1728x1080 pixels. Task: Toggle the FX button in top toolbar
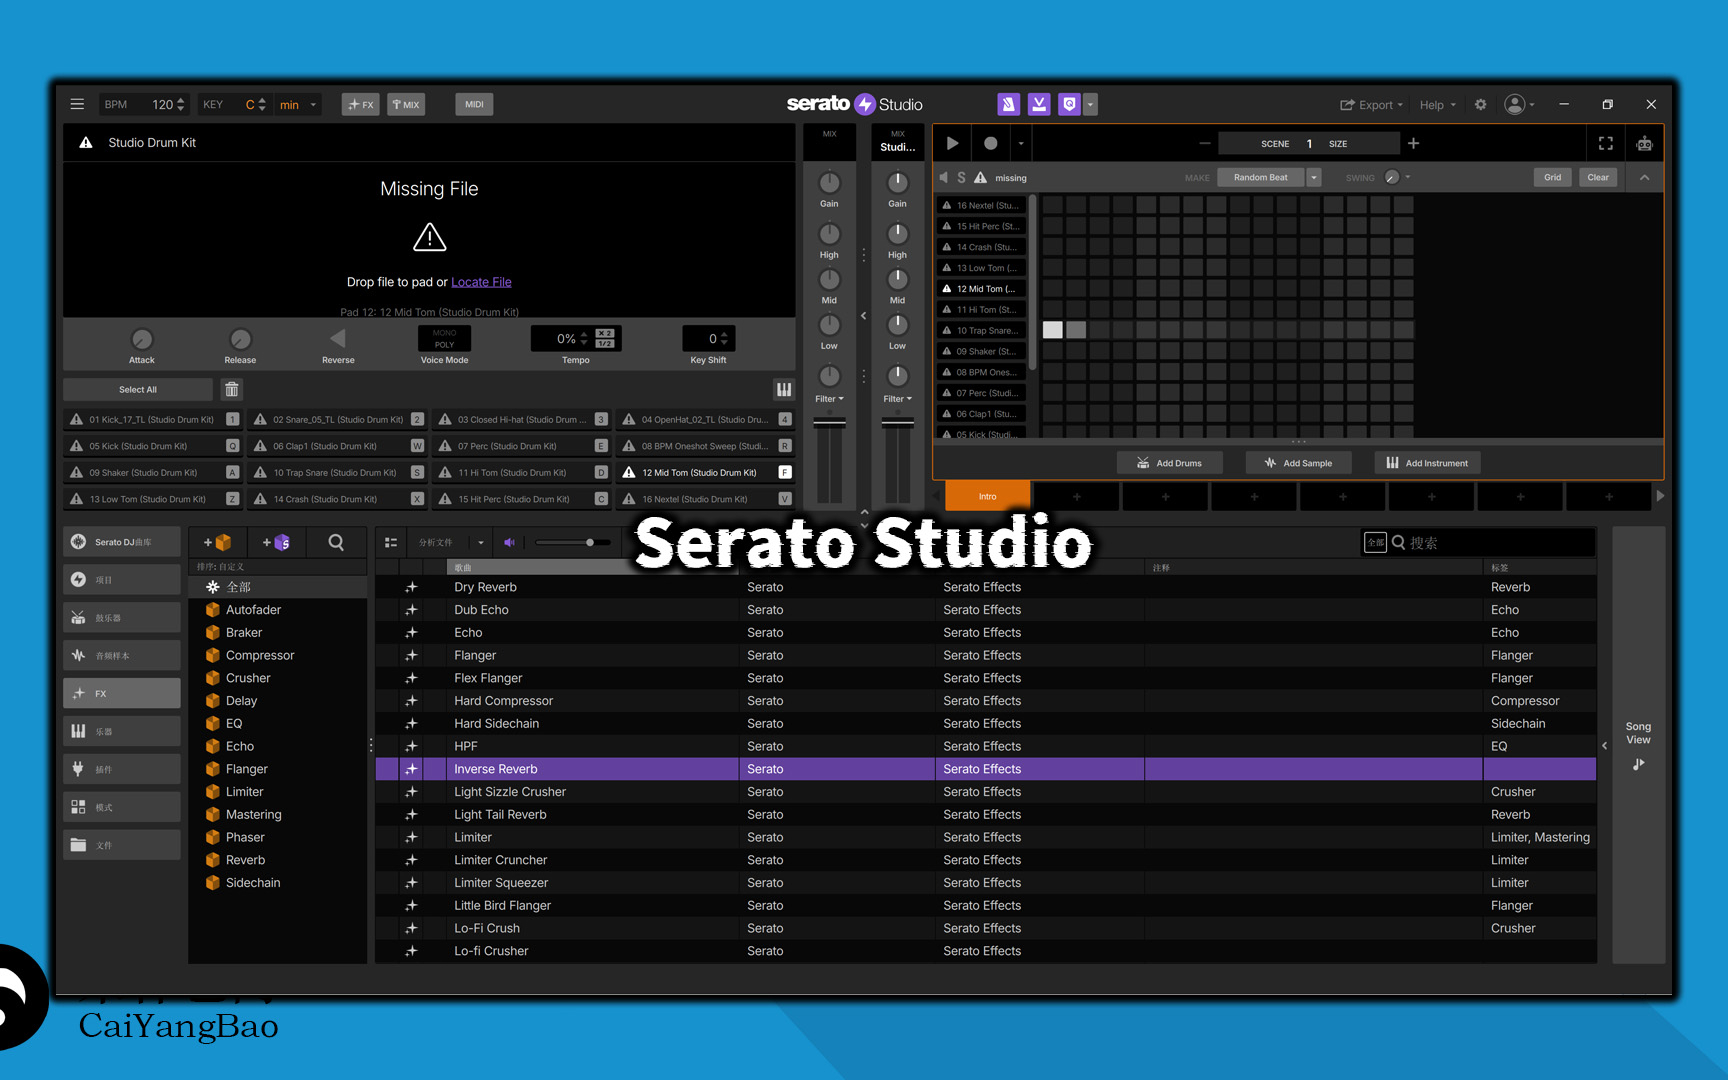click(360, 105)
